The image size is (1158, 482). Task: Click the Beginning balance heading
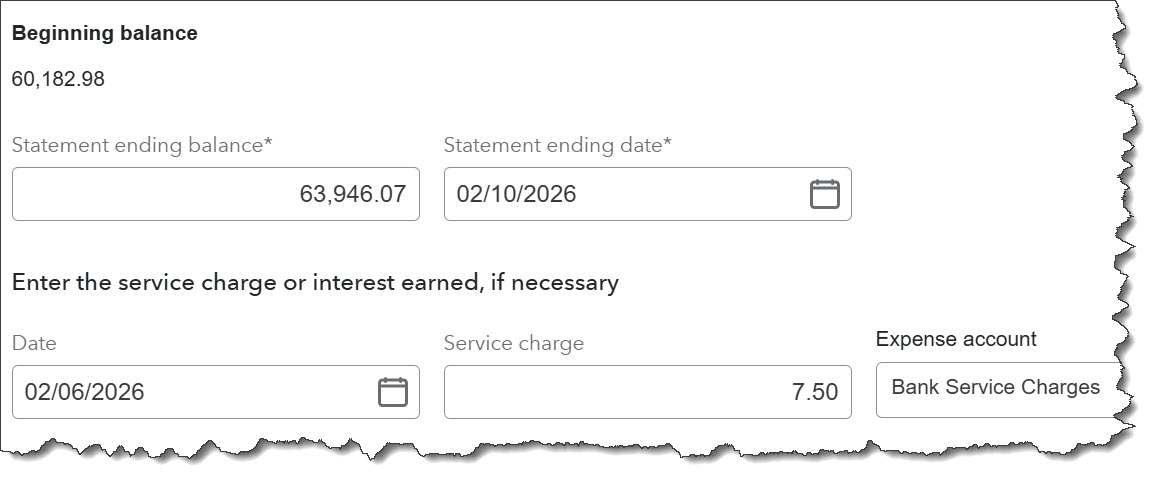coord(104,33)
